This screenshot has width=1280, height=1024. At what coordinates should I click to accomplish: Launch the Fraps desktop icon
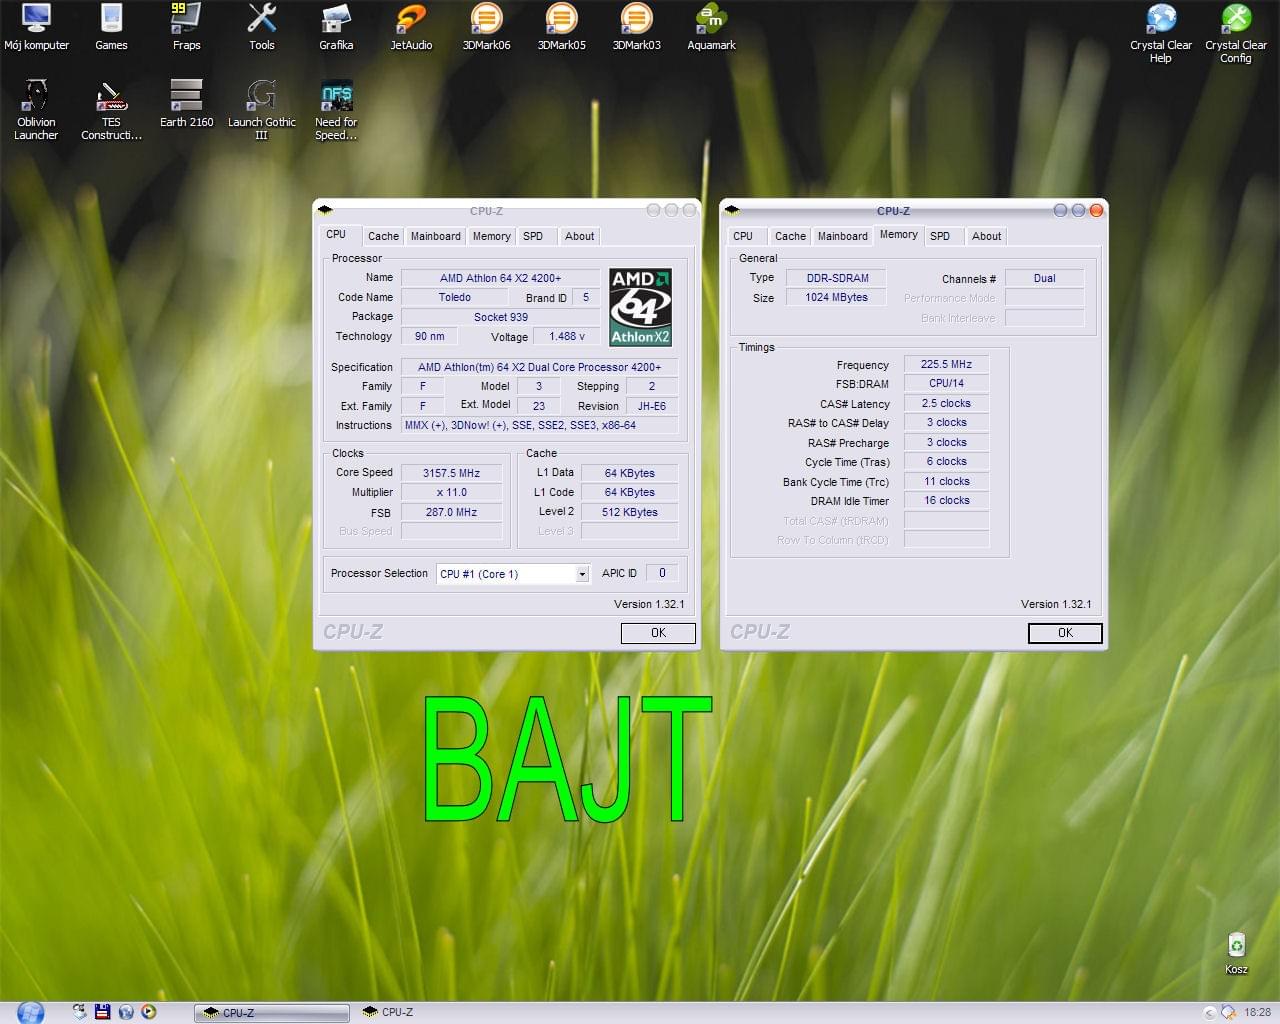point(186,27)
